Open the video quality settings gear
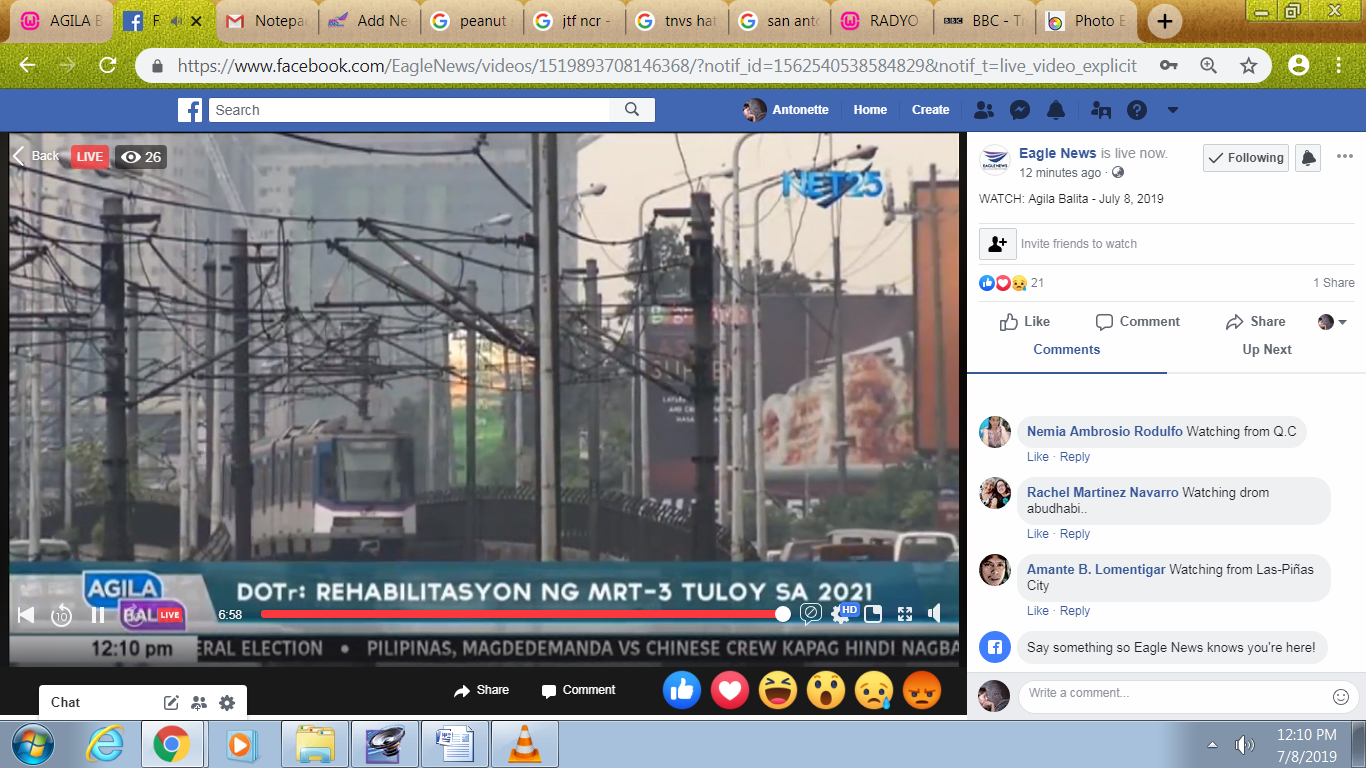 pyautogui.click(x=841, y=615)
